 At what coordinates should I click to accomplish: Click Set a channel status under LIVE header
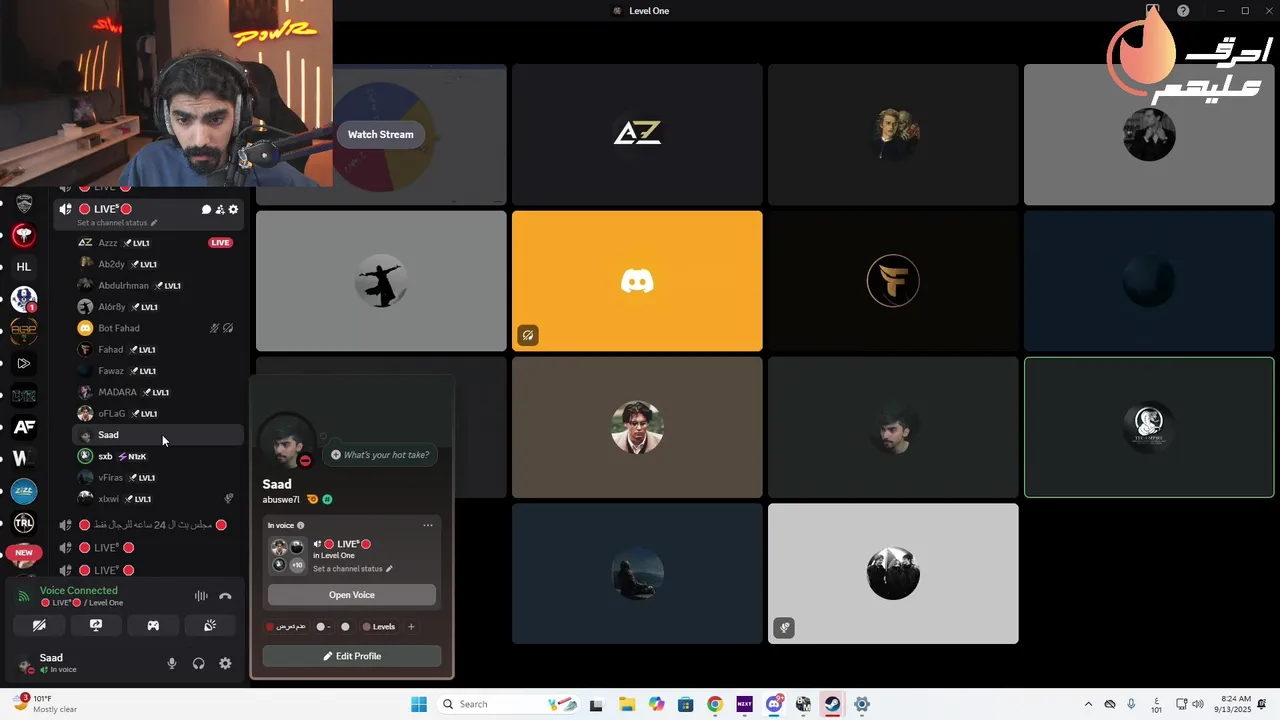117,223
